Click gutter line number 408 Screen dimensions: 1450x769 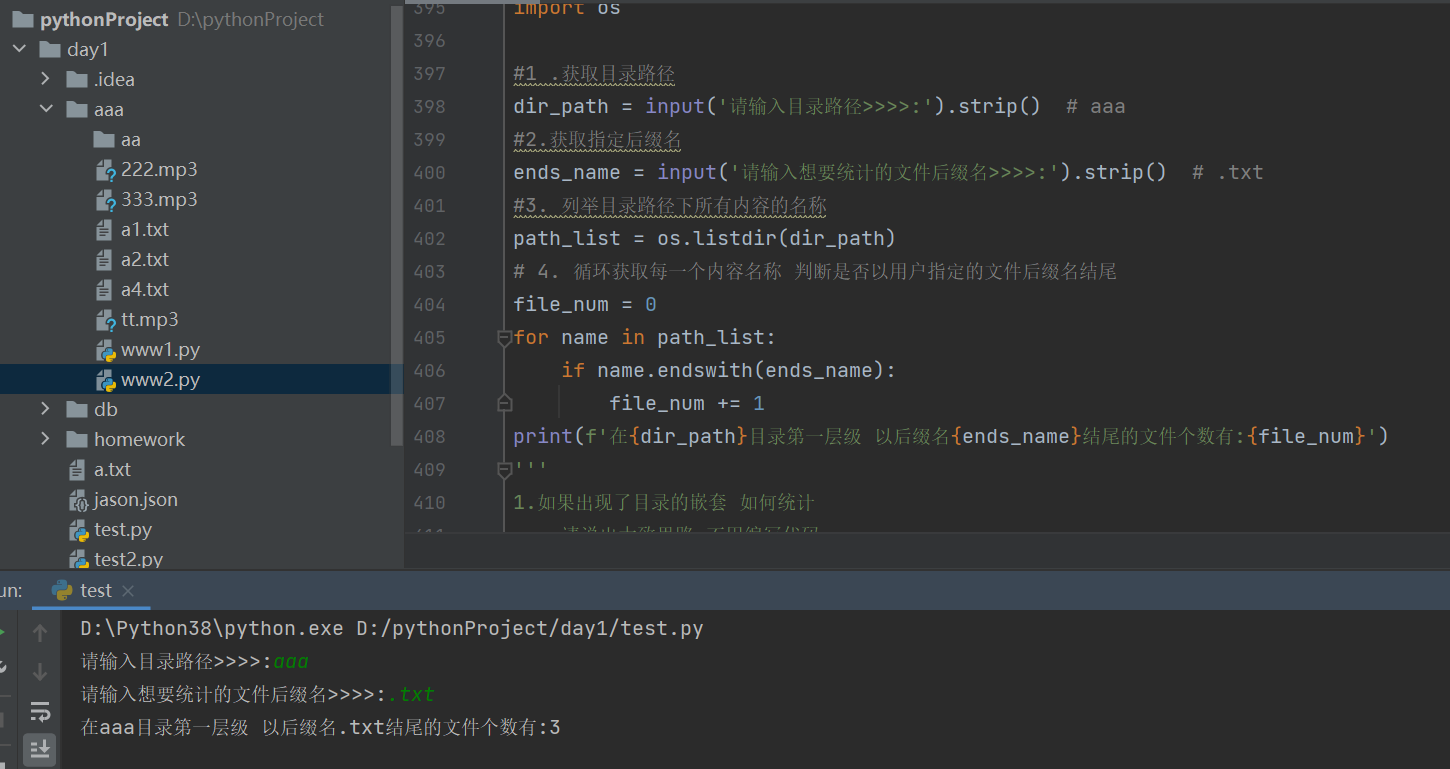click(x=429, y=437)
